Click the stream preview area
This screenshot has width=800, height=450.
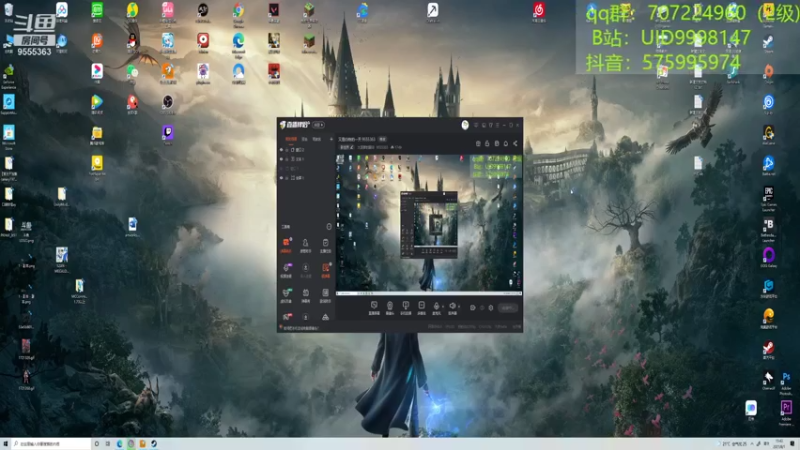[x=429, y=223]
